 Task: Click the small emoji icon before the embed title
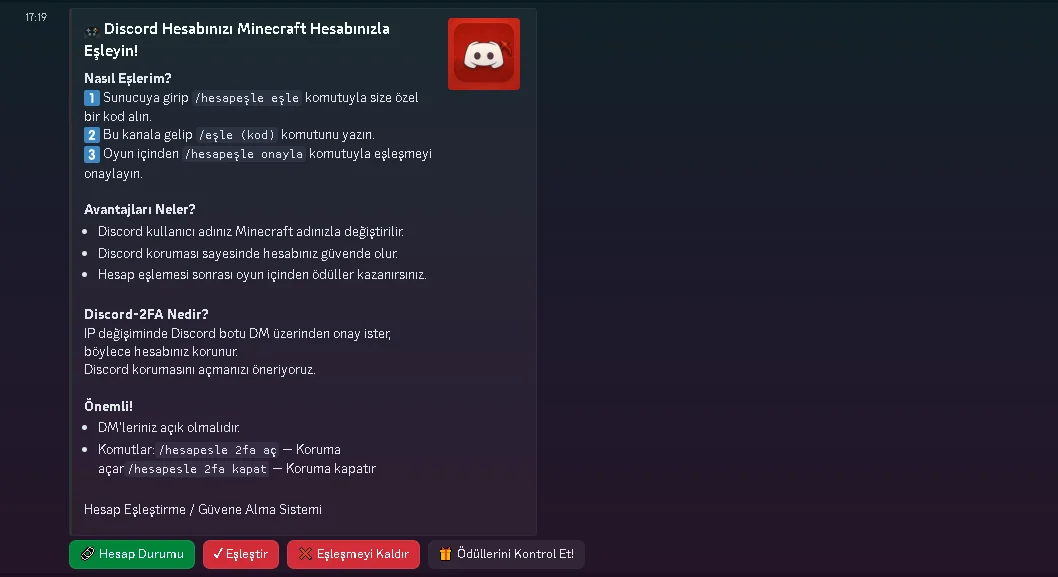pyautogui.click(x=92, y=30)
